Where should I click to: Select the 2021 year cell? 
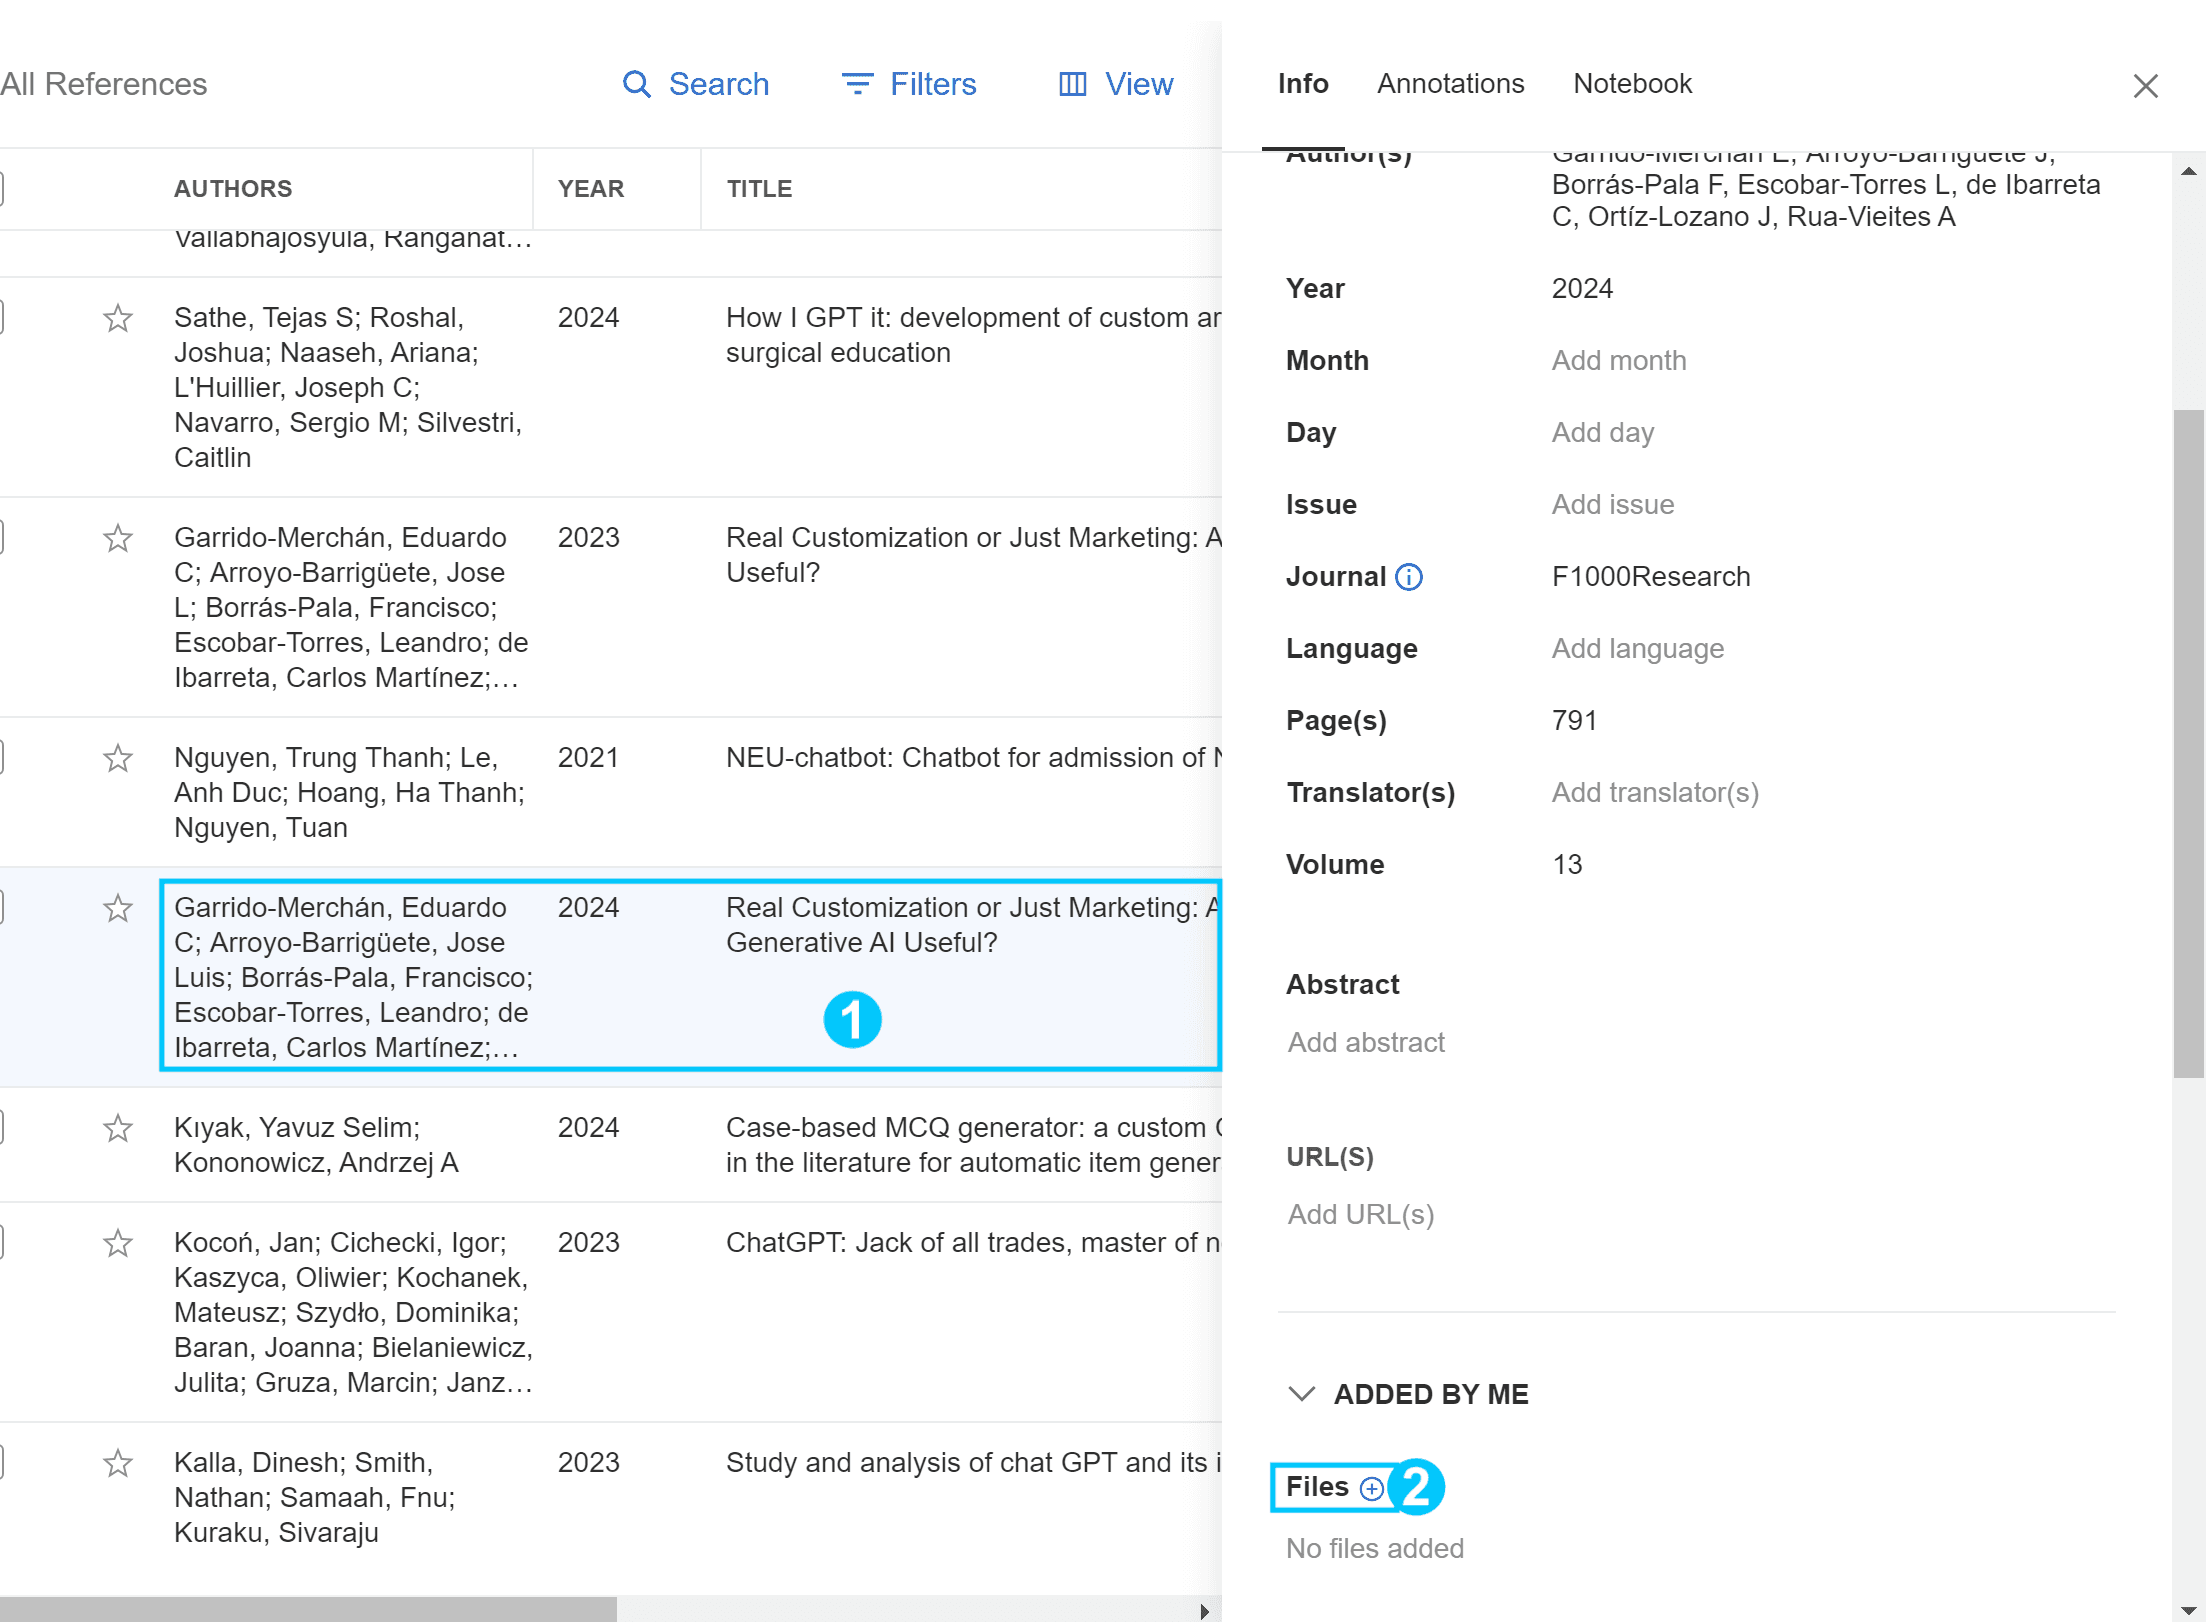pyautogui.click(x=588, y=758)
